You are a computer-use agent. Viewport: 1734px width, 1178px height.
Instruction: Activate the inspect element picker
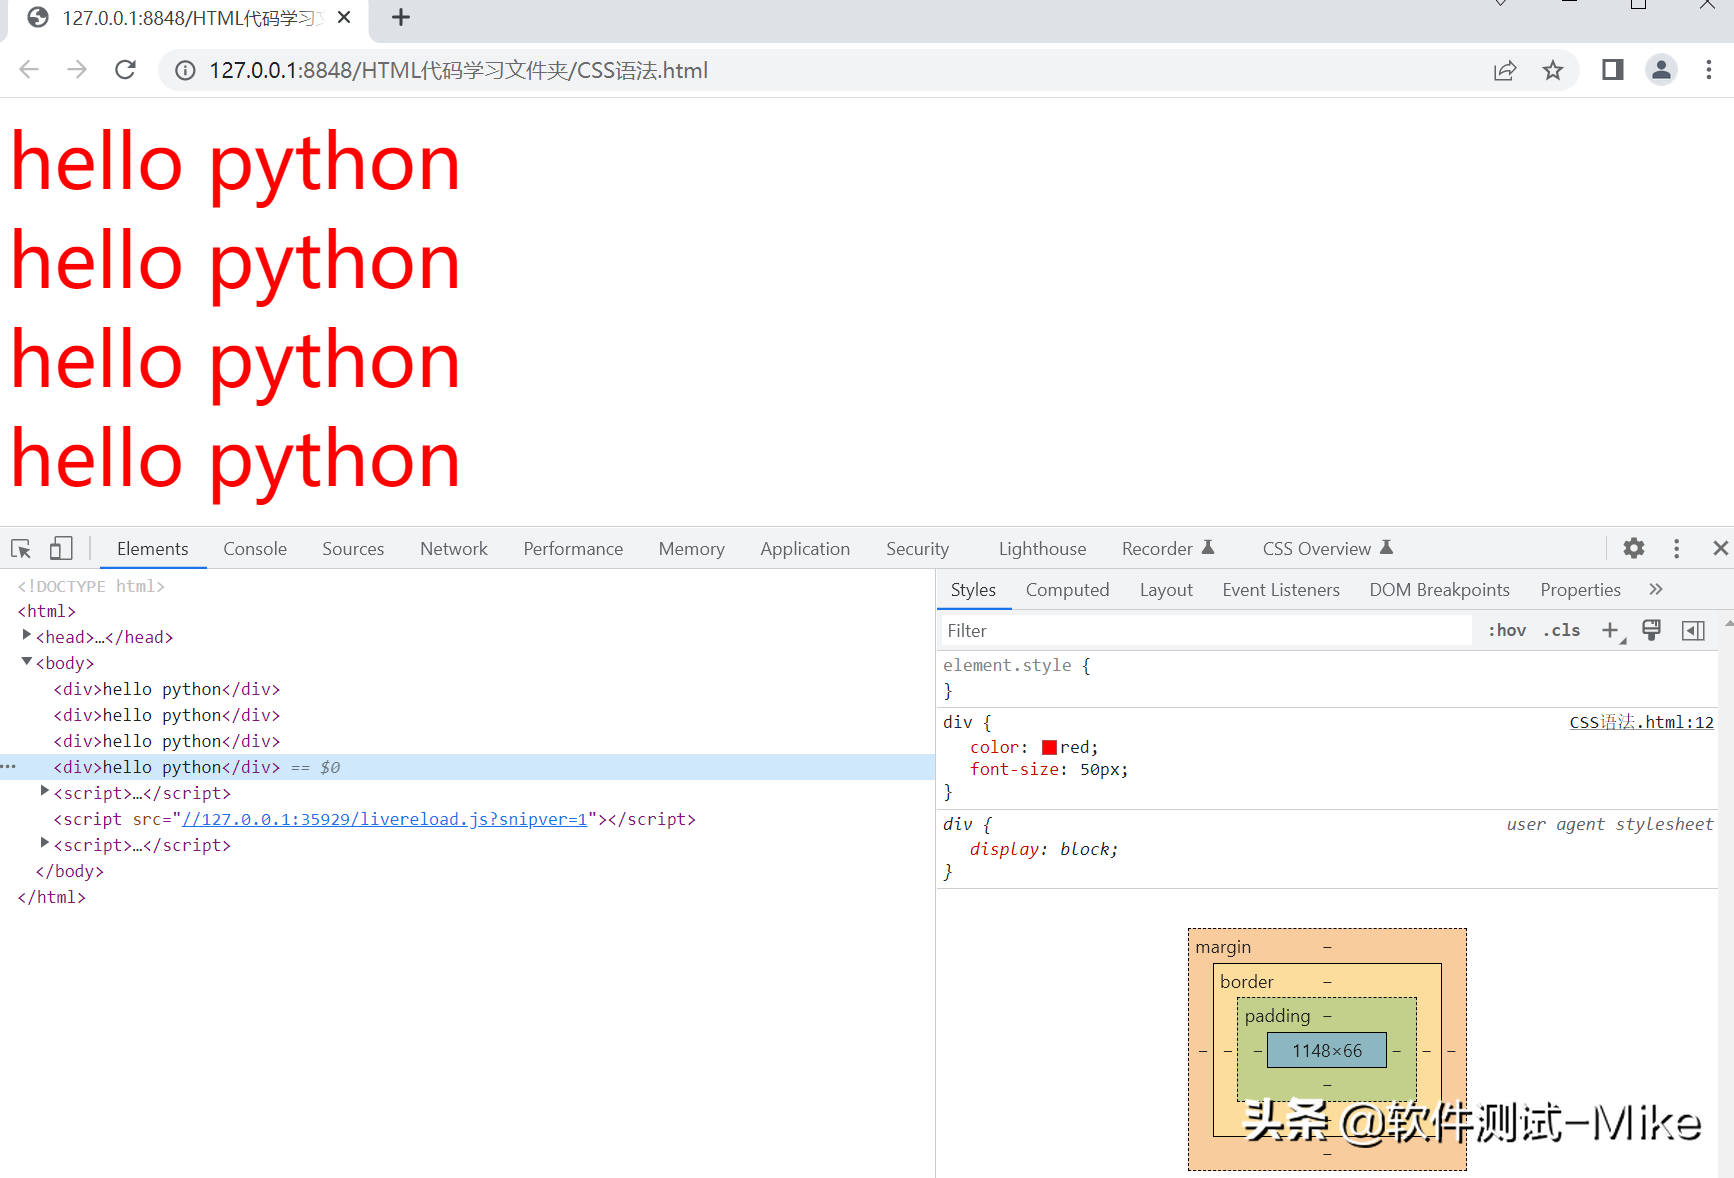point(21,548)
